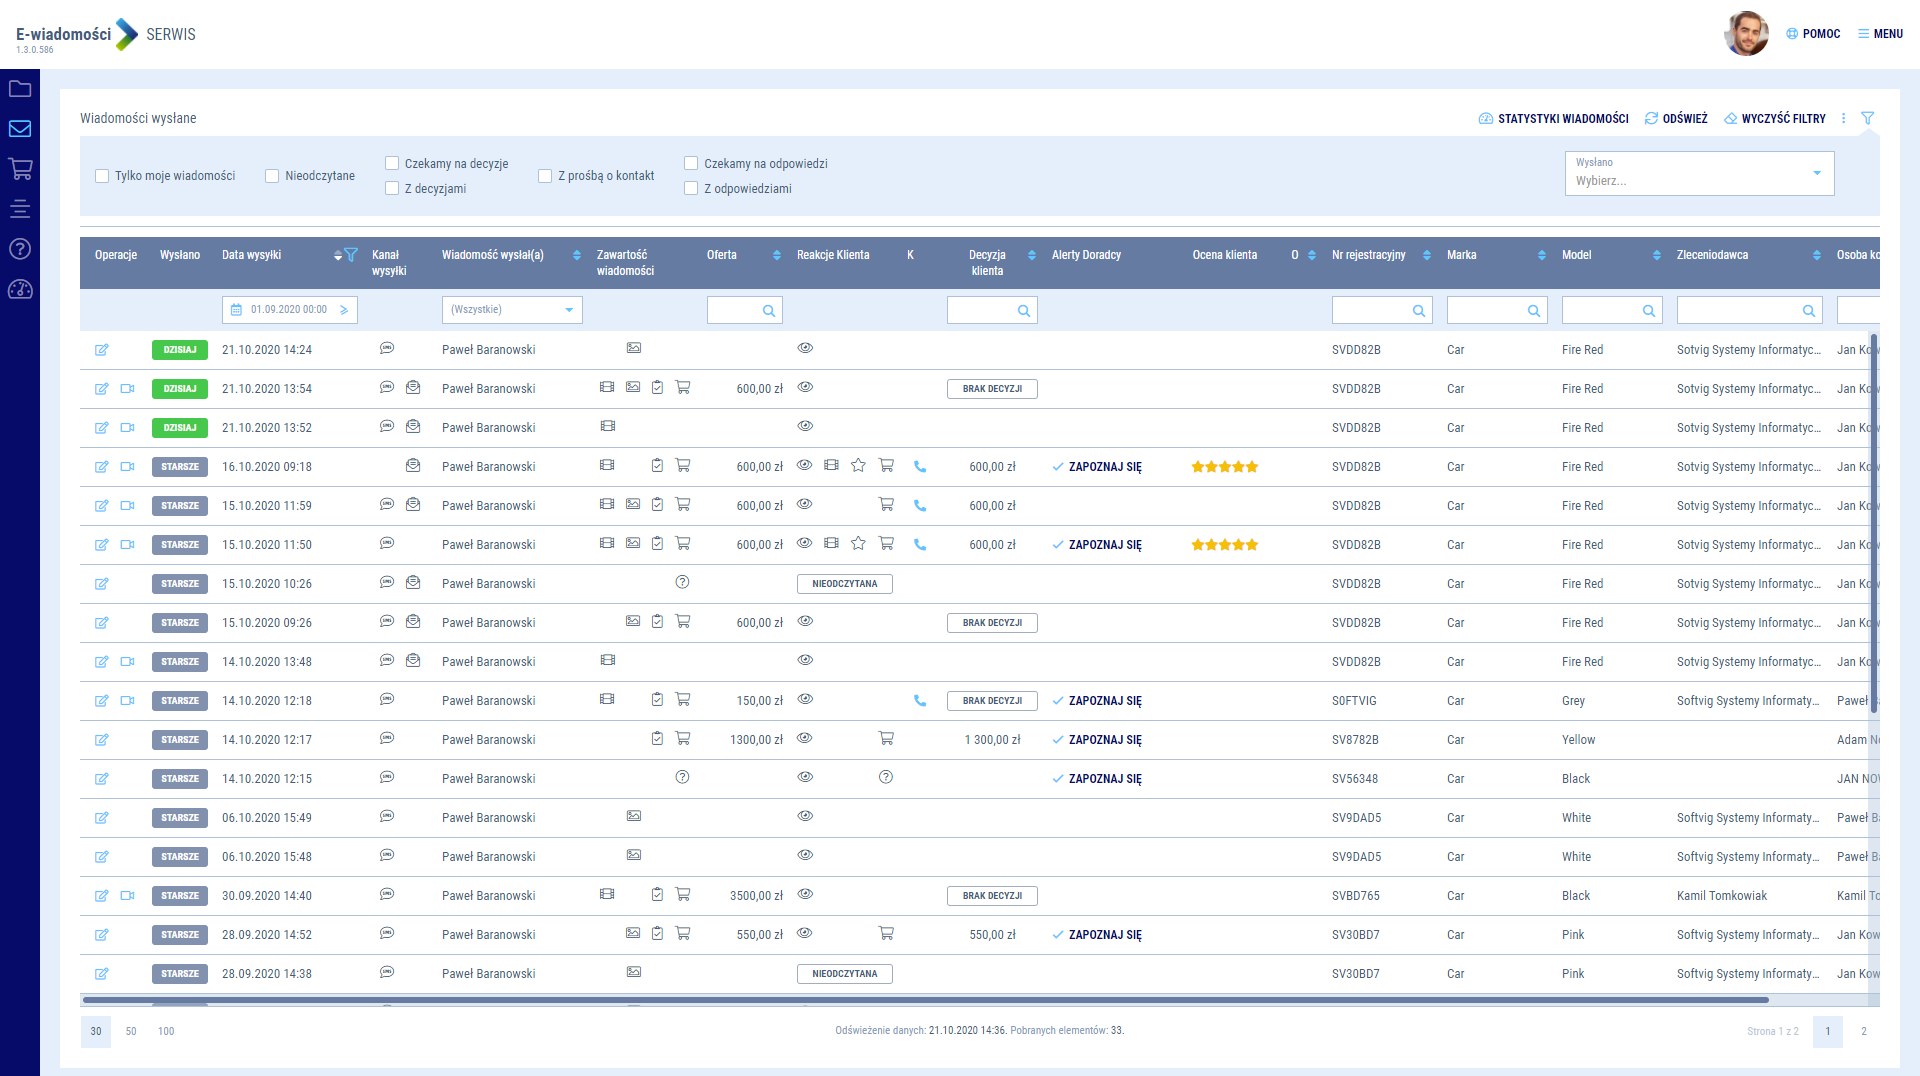Click edit icon for 21.10.2020 14:24 message
Screen dimensions: 1920x1076
point(101,350)
